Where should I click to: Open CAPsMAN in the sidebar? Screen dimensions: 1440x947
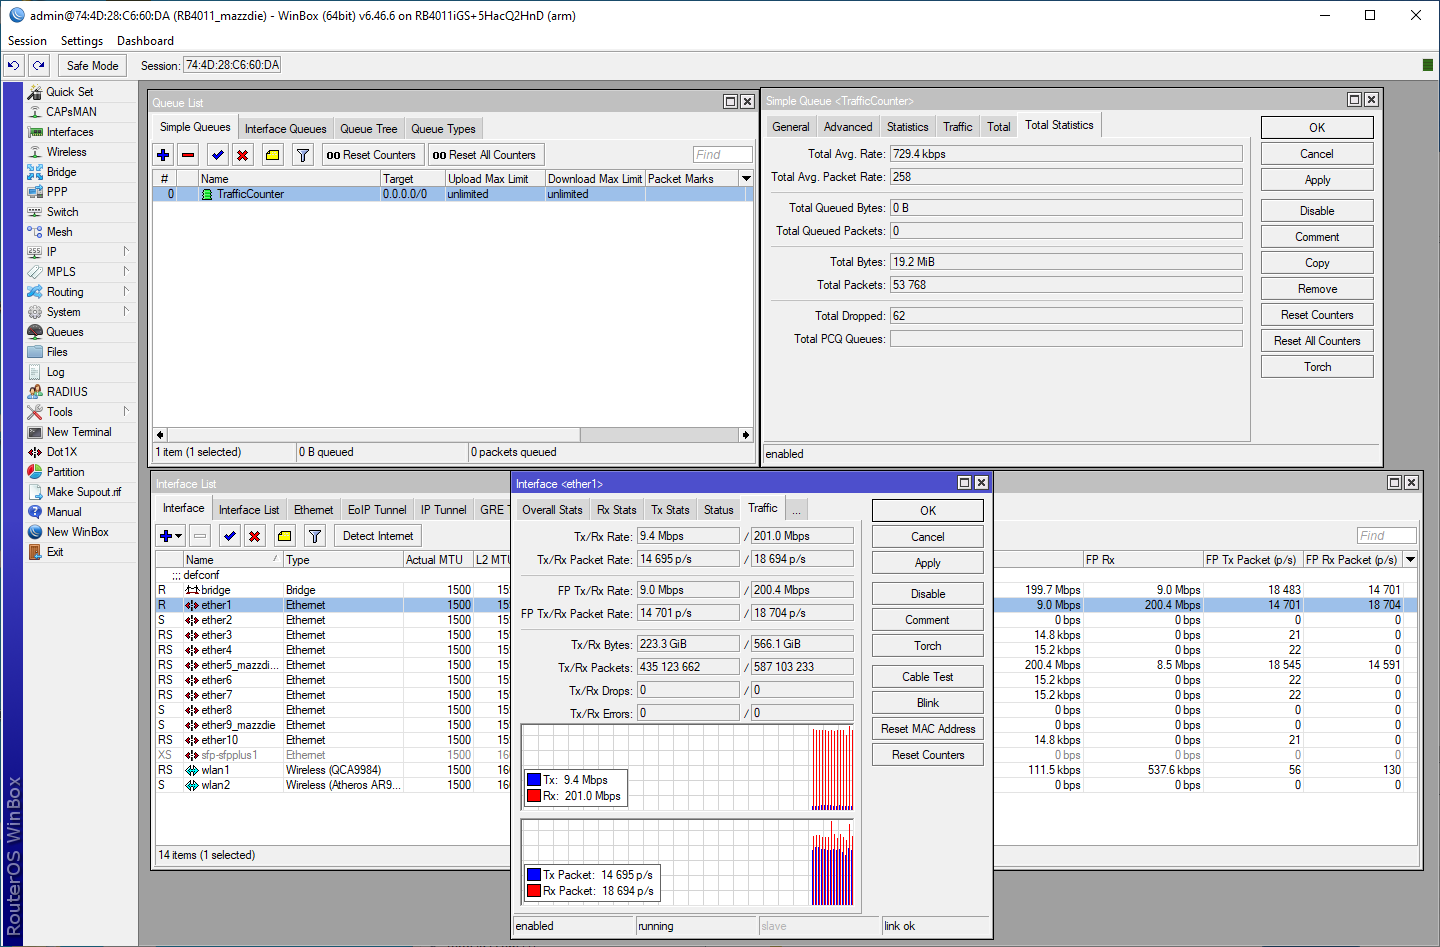tap(71, 112)
